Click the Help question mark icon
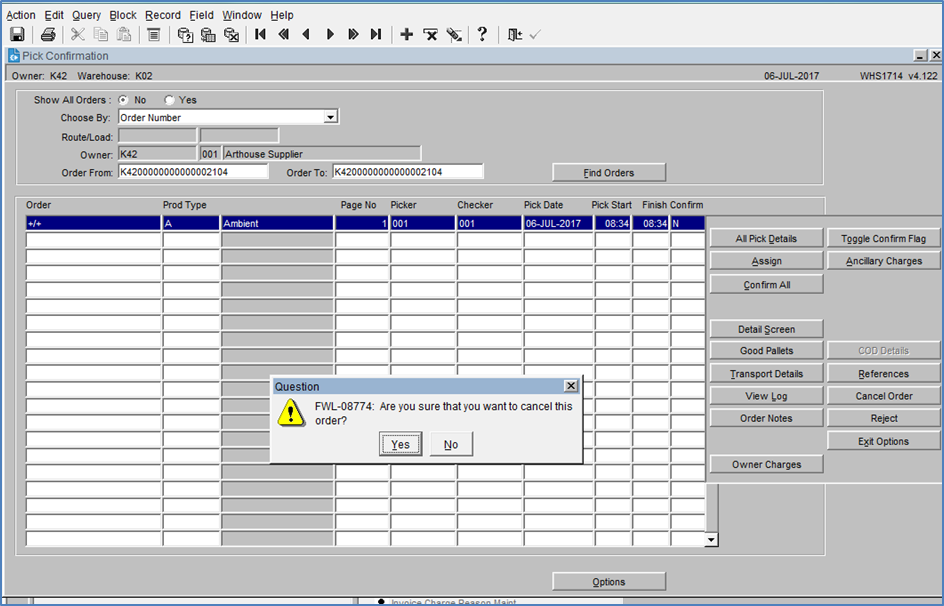Viewport: 944px width, 606px height. pyautogui.click(x=482, y=34)
